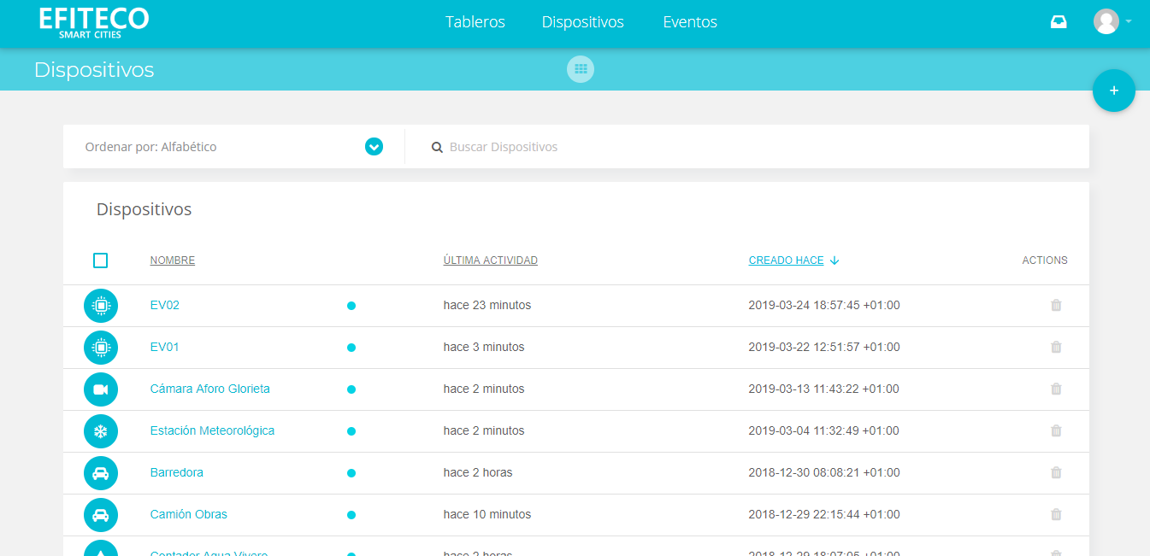Click the Dispositivos page title in subheader
The image size is (1150, 556).
94,70
